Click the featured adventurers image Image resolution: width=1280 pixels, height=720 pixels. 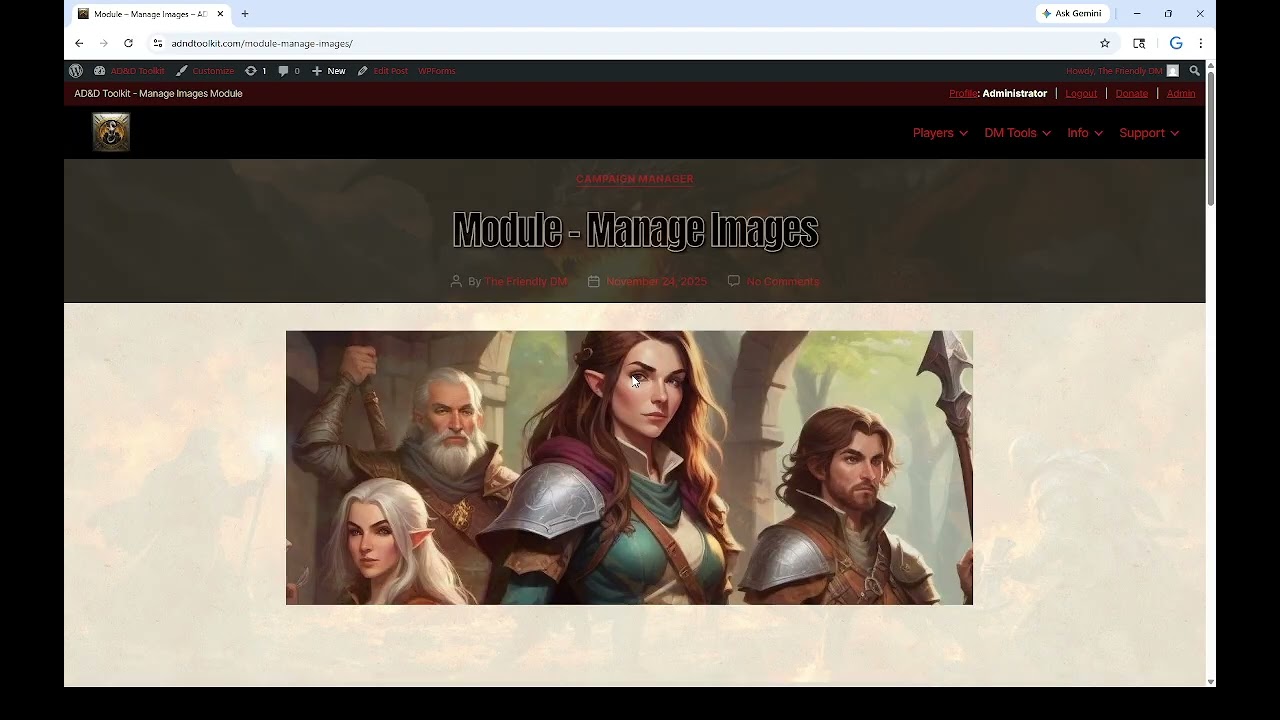[x=629, y=467]
